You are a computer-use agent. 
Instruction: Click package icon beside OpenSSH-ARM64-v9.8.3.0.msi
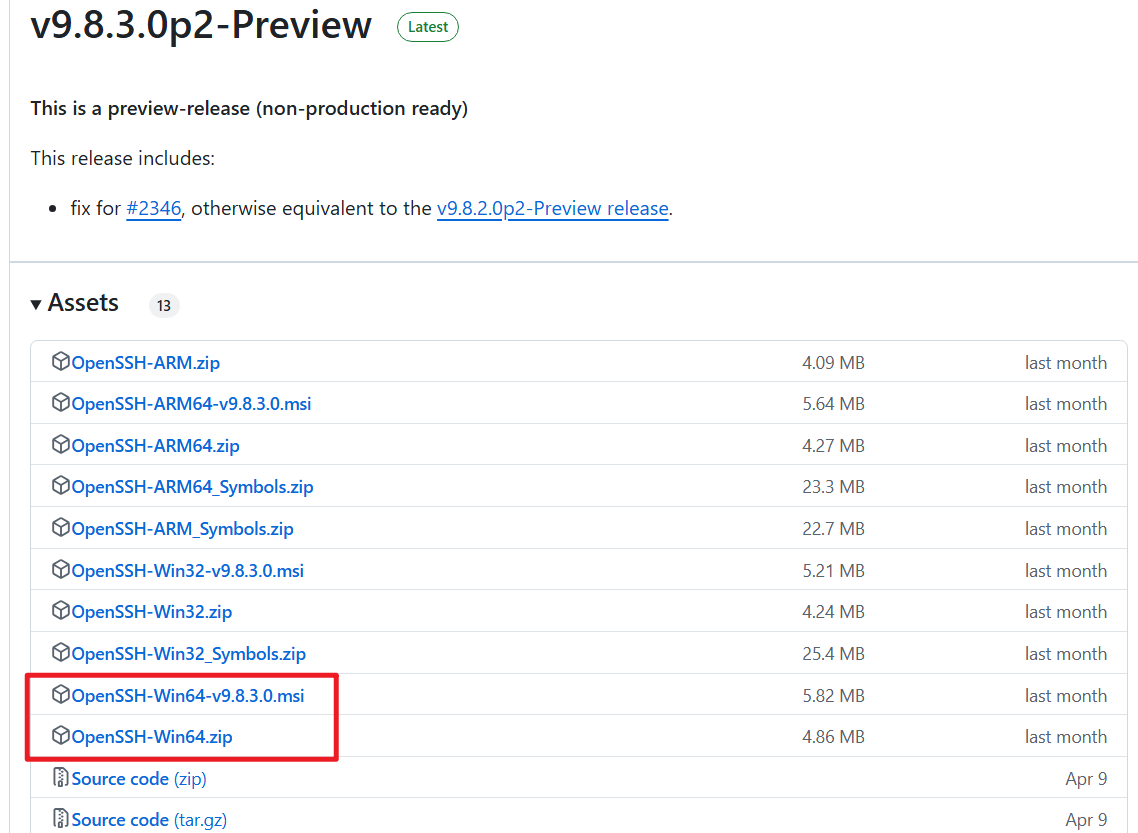60,403
